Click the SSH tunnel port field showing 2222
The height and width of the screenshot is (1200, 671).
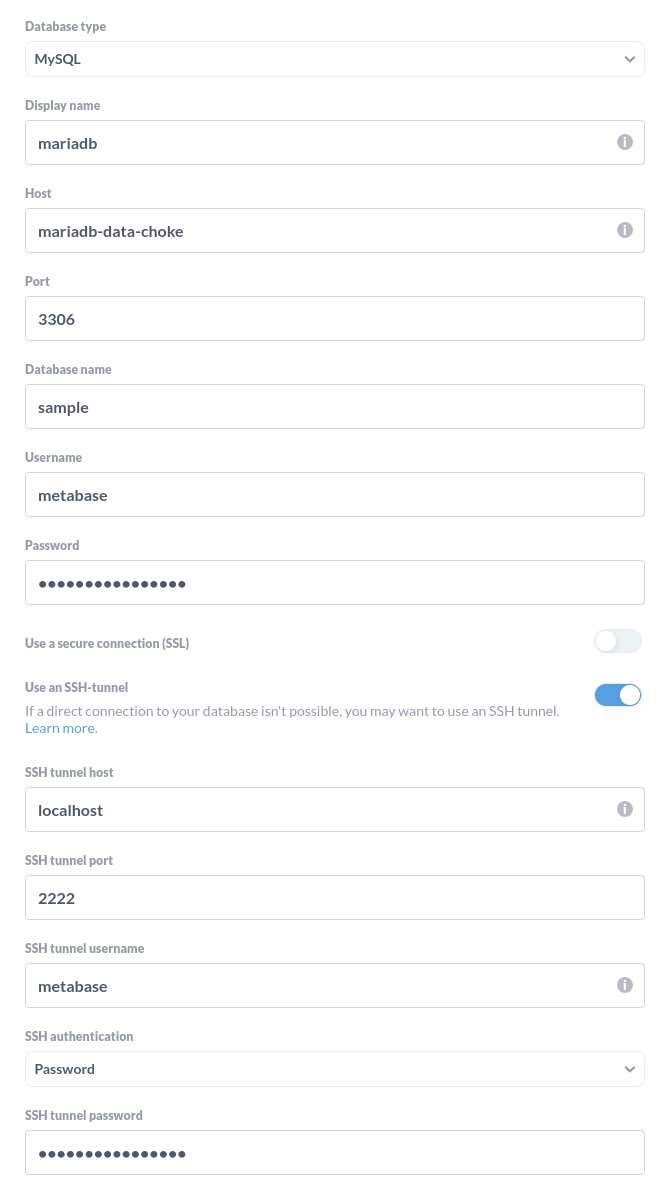tap(335, 897)
